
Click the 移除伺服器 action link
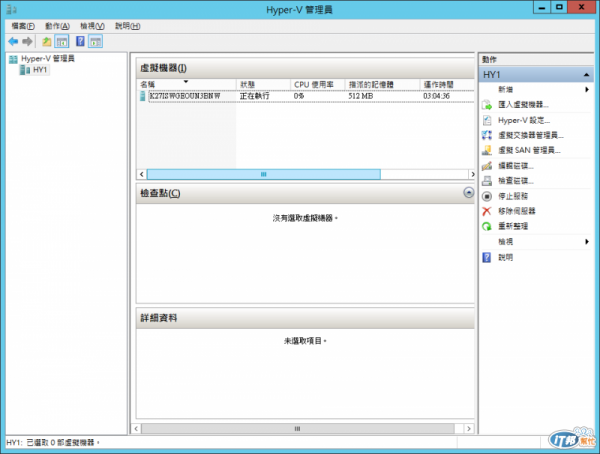[x=517, y=211]
